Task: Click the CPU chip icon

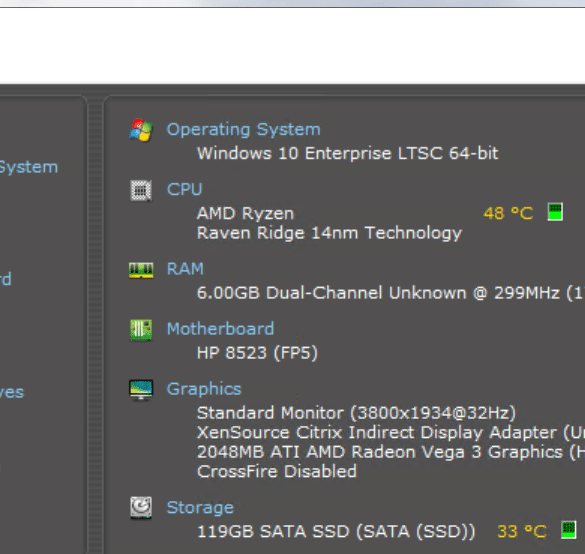Action: pos(141,190)
